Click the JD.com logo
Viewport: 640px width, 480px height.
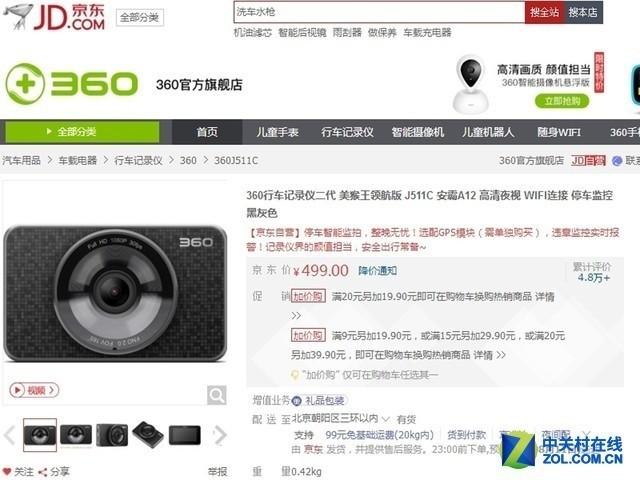pos(54,17)
